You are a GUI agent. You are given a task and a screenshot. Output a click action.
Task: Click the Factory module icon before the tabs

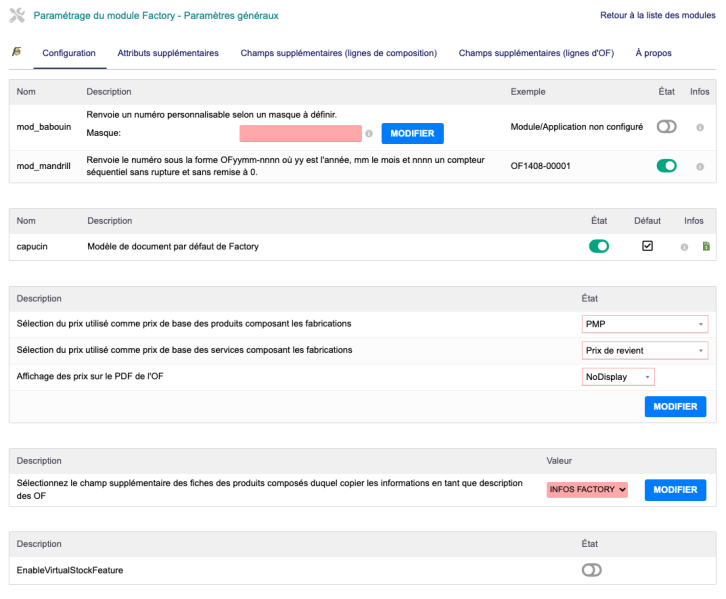[x=16, y=52]
